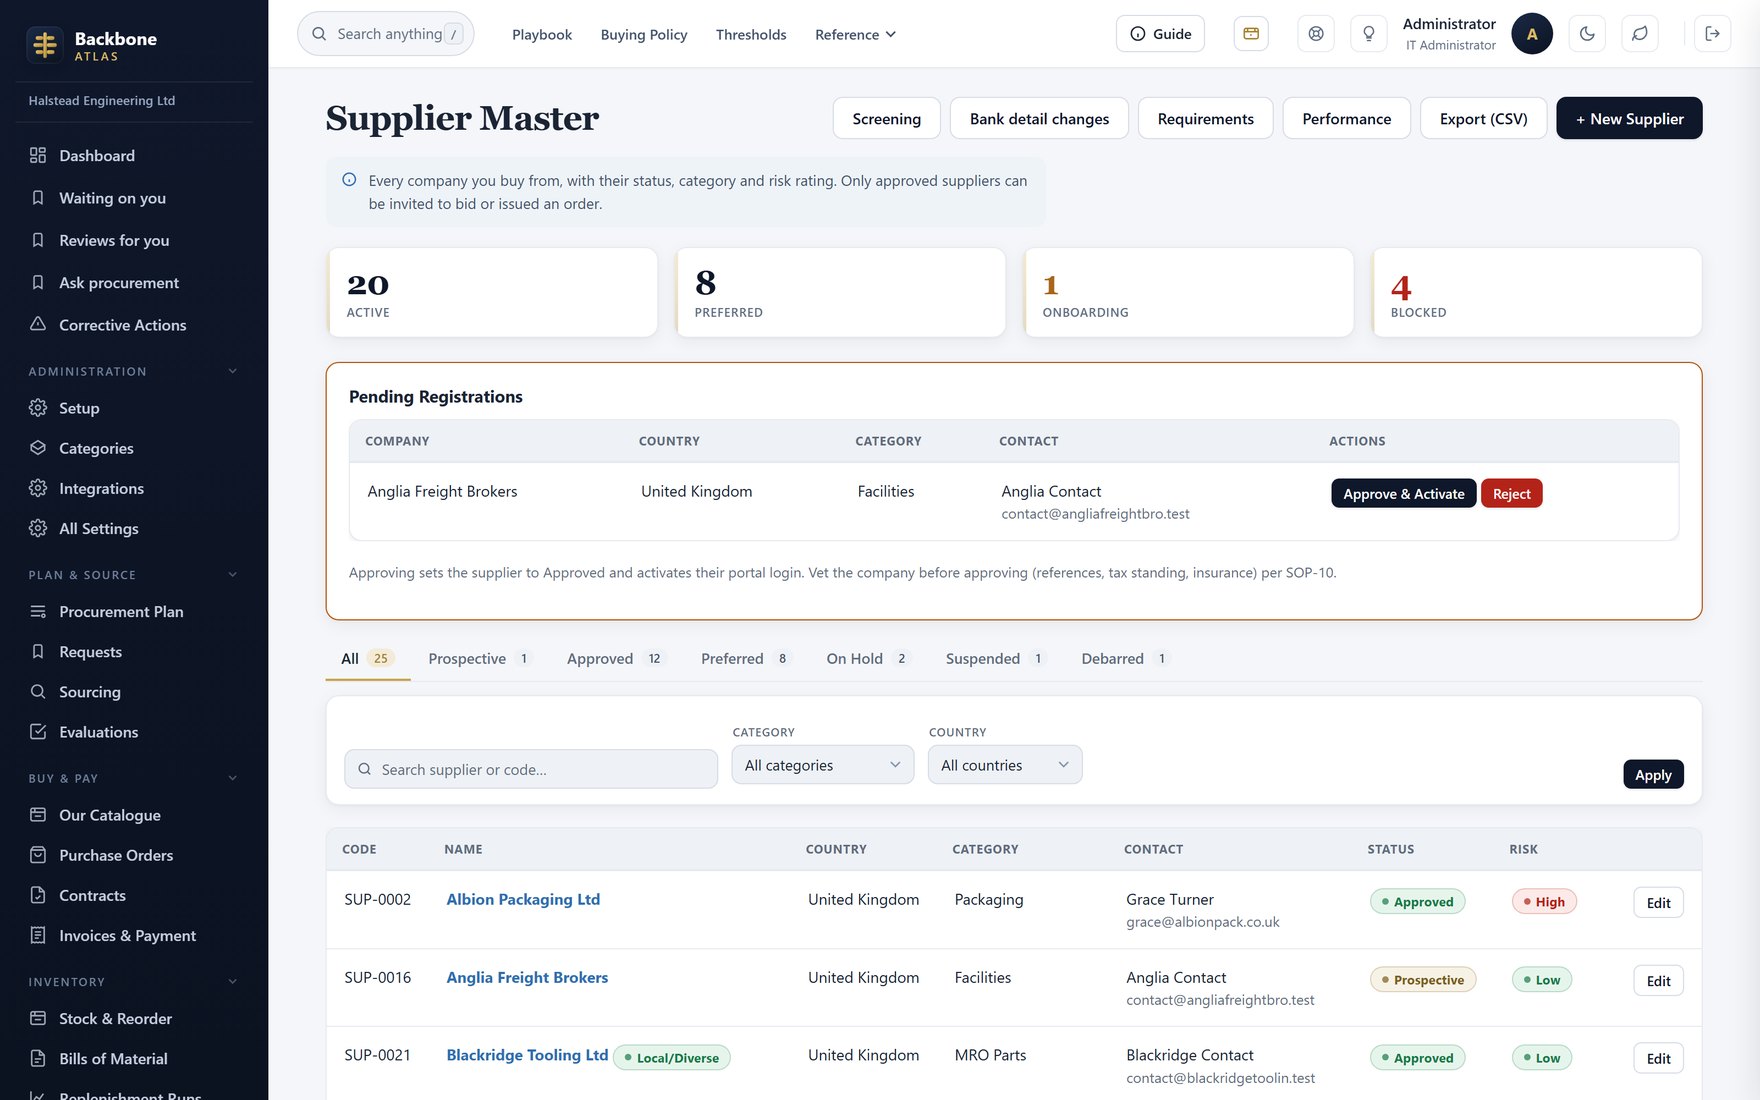Click the Guide button
This screenshot has width=1760, height=1100.
pyautogui.click(x=1160, y=34)
